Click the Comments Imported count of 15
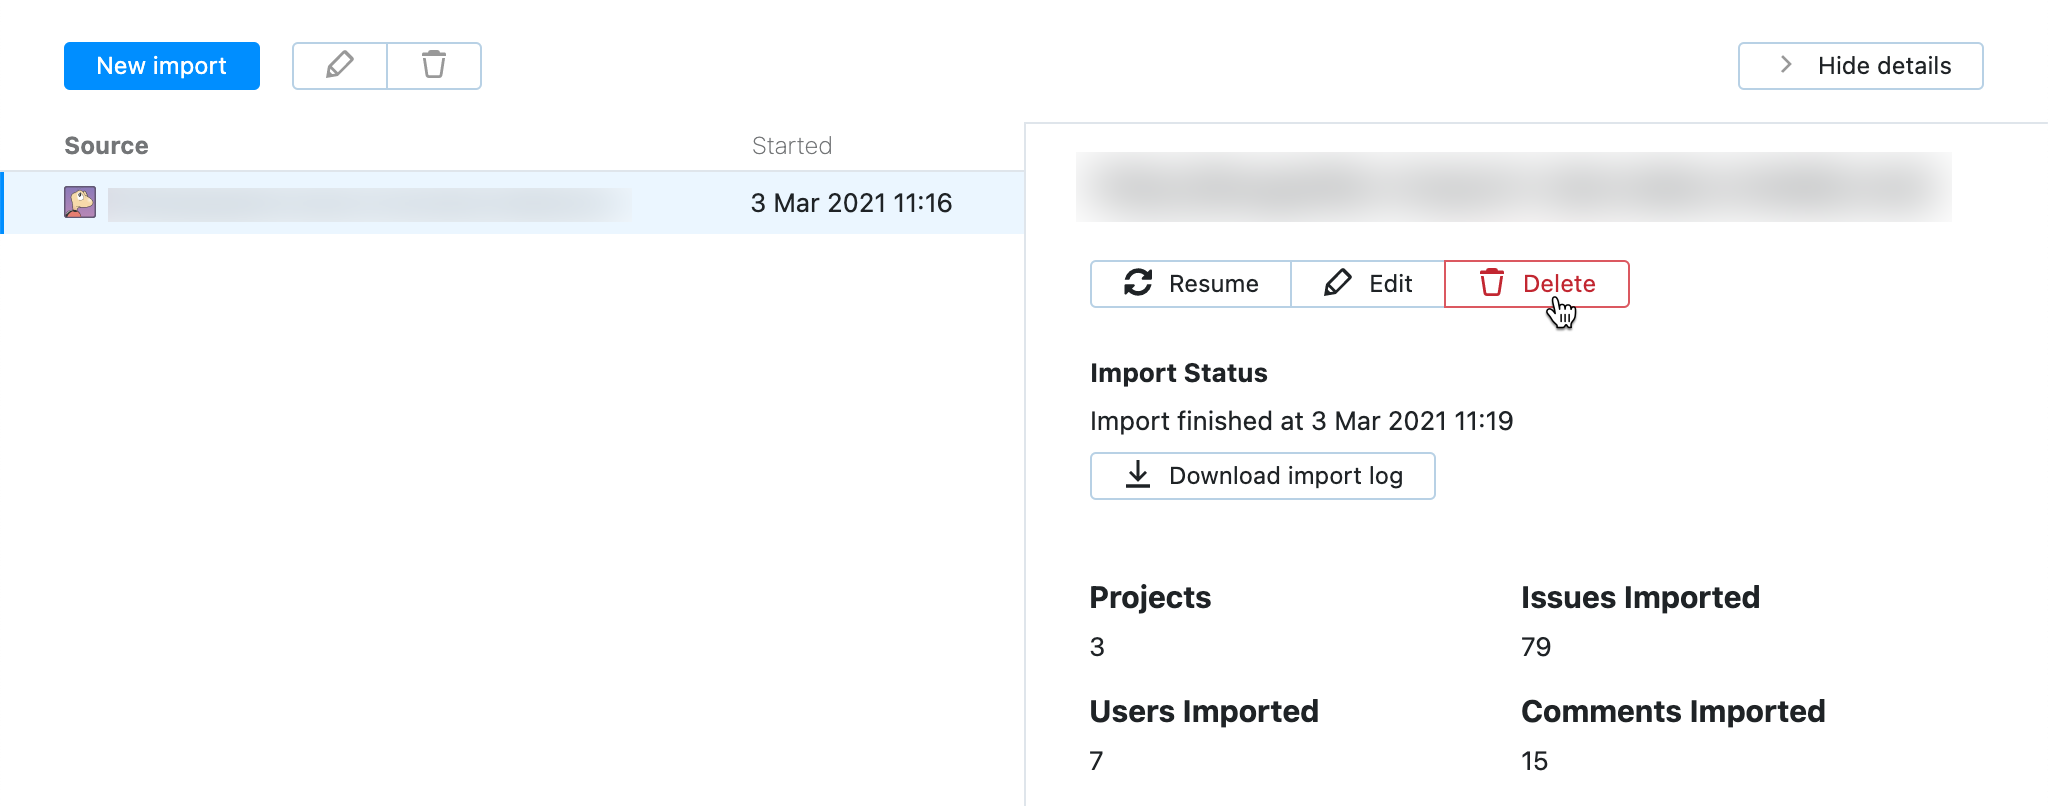Image resolution: width=2048 pixels, height=806 pixels. 1534,761
